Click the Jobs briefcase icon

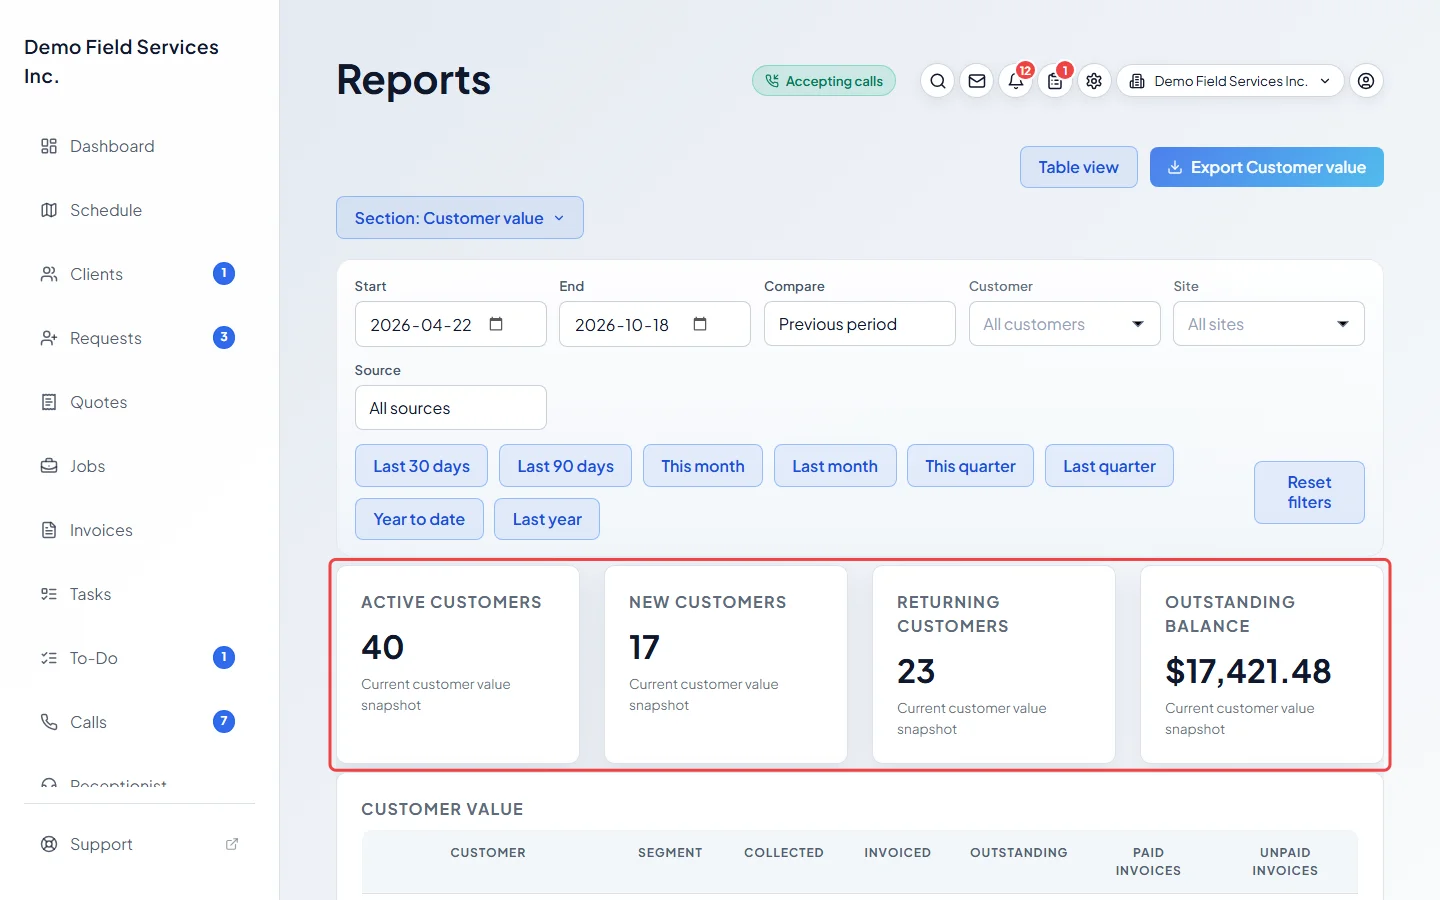pyautogui.click(x=49, y=466)
